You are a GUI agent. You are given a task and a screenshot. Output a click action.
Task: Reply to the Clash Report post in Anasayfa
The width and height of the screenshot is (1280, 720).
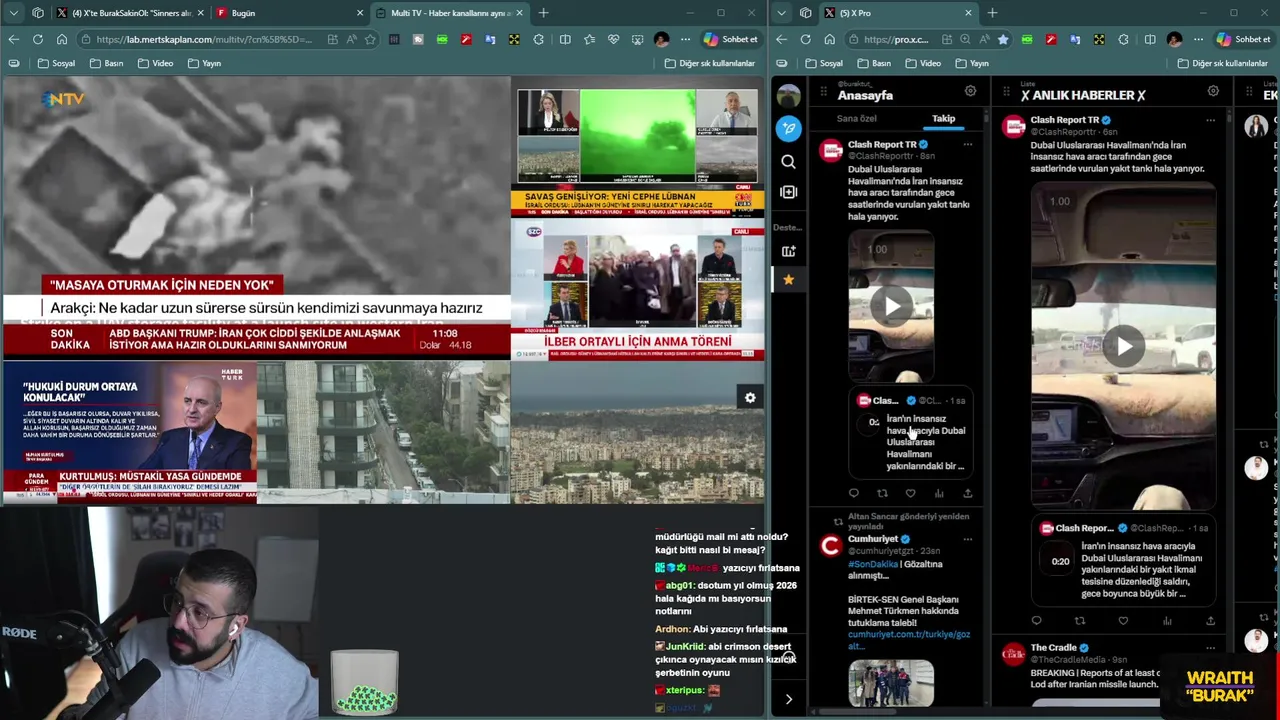(853, 493)
